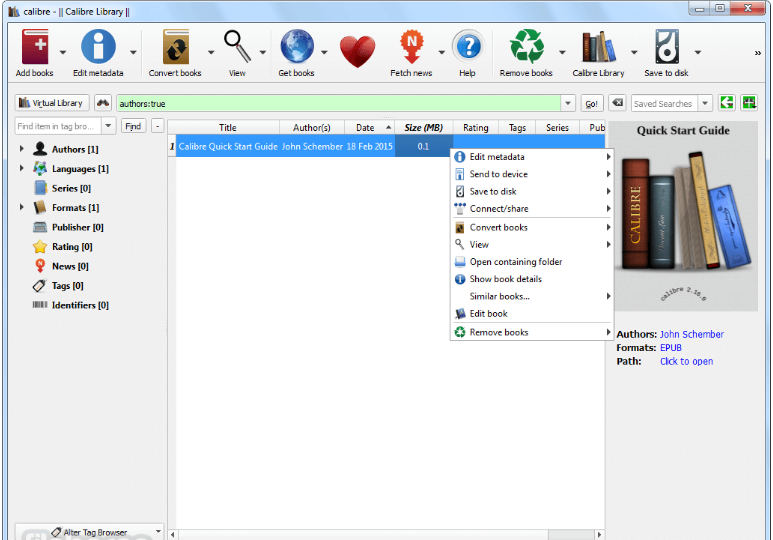Click the Go! search button
773x540 pixels.
(592, 104)
